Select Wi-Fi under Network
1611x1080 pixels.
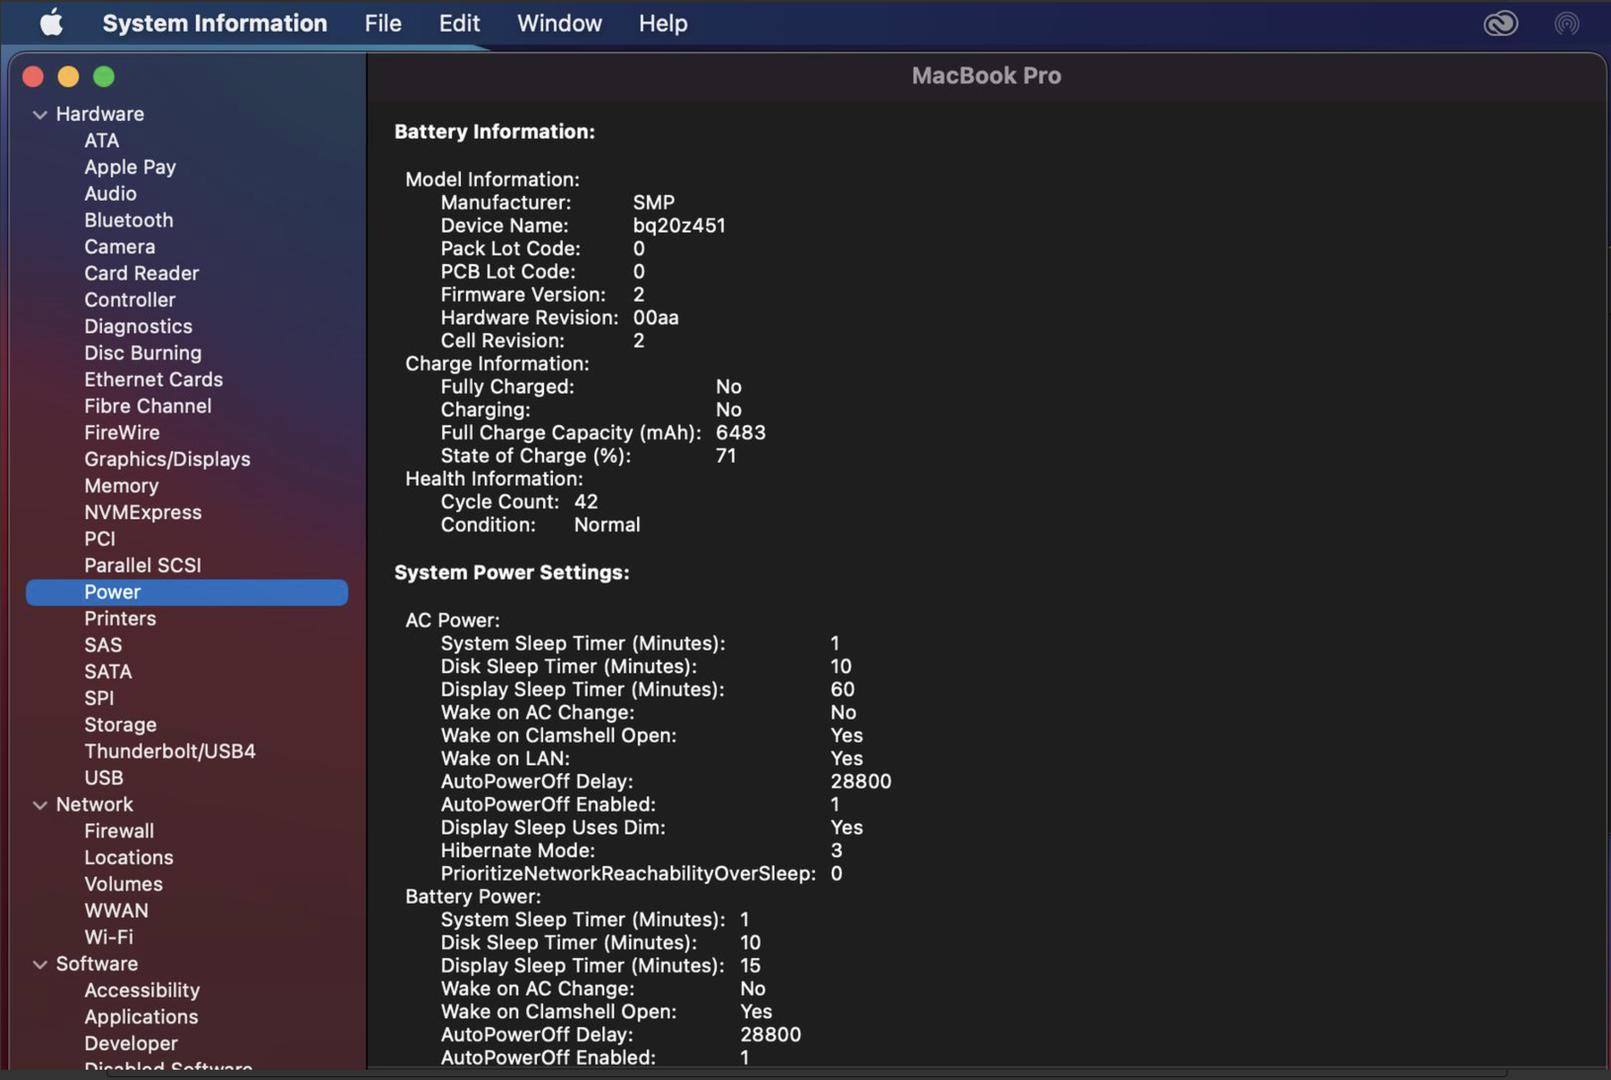point(108,937)
